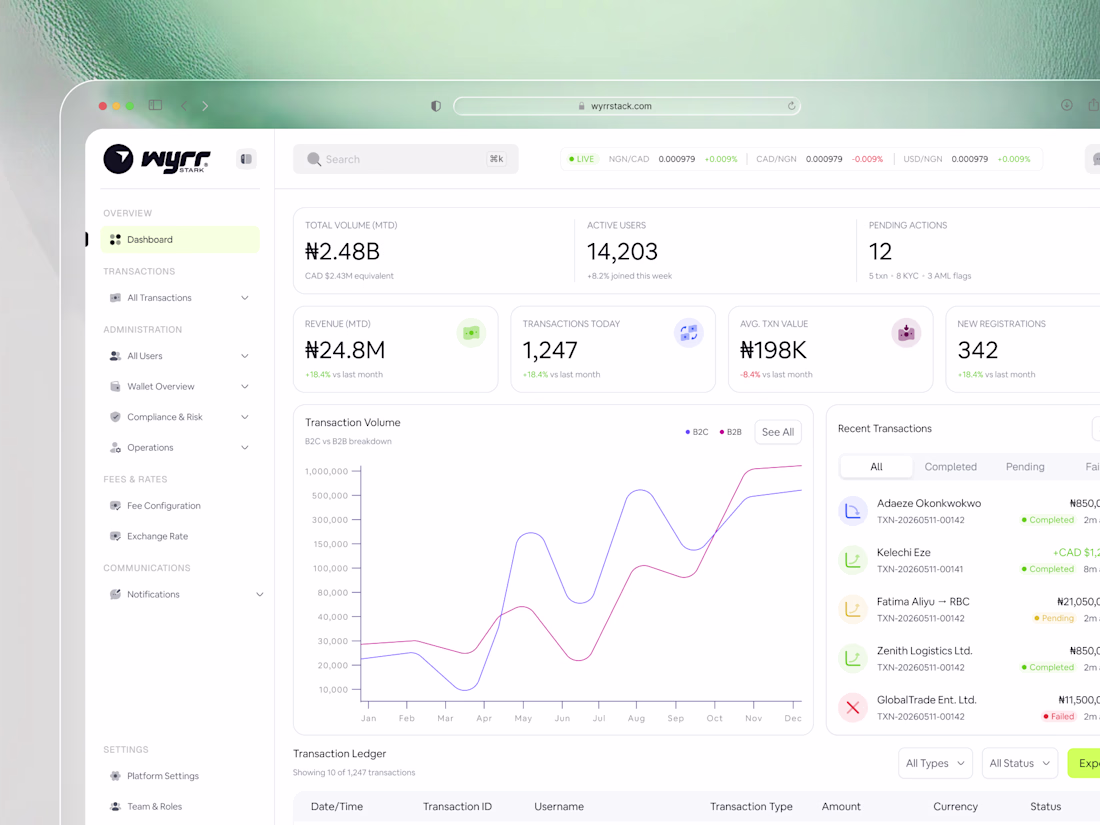This screenshot has width=1100, height=825.
Task: Click the Compliance & Risk shield icon
Action: pyautogui.click(x=115, y=417)
